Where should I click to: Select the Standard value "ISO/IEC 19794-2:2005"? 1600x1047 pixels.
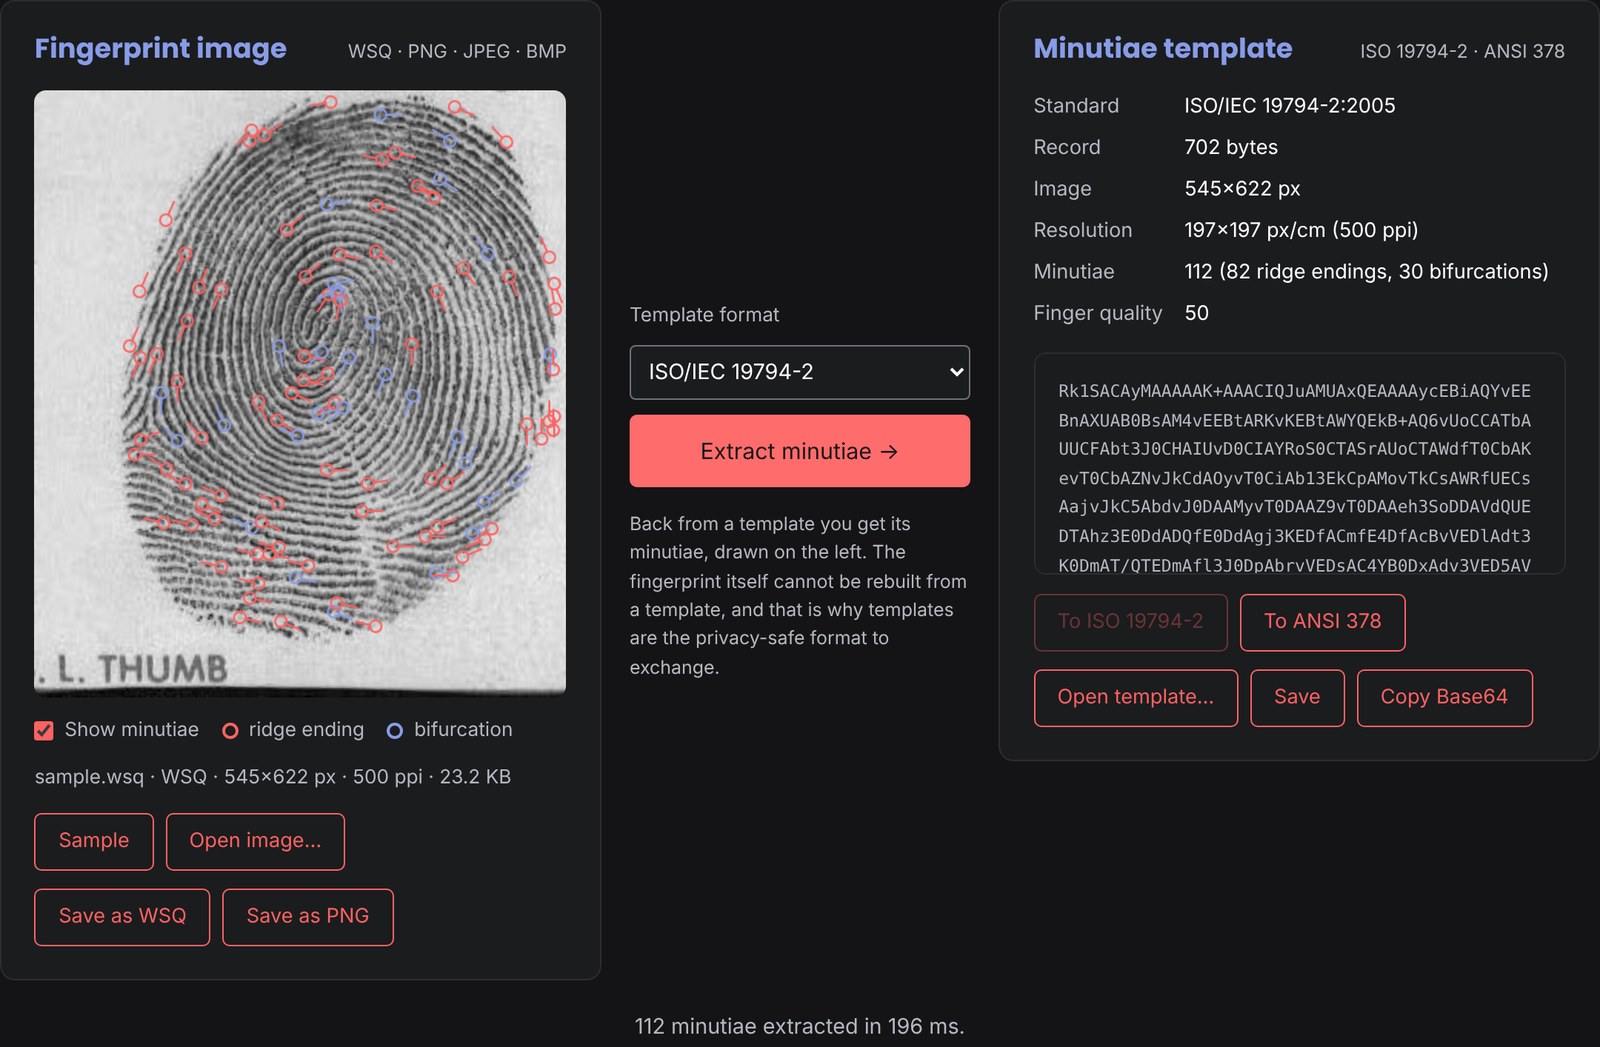pyautogui.click(x=1290, y=106)
